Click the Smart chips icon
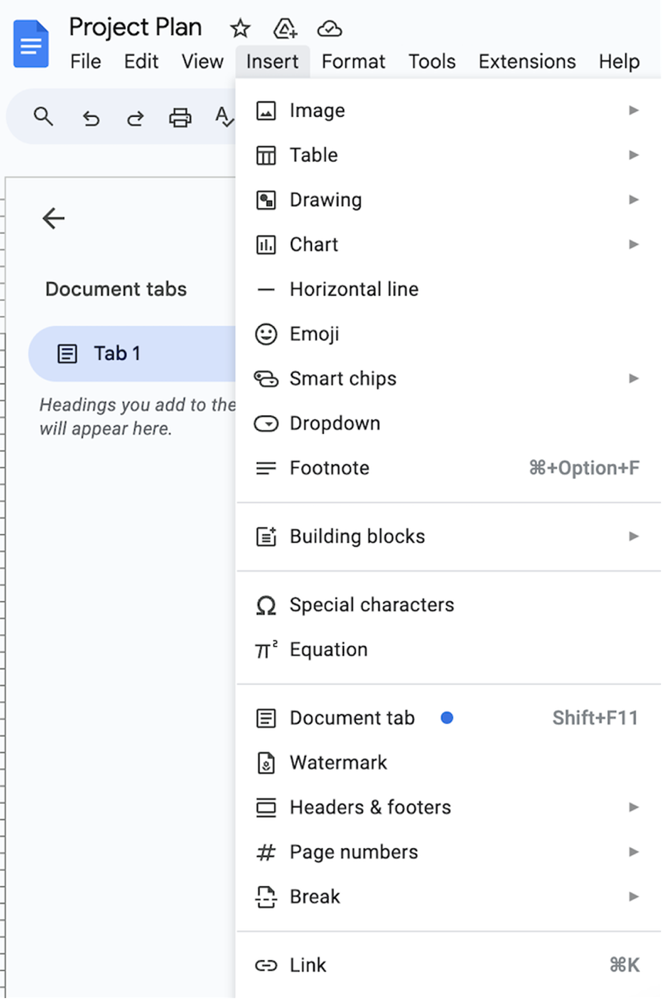This screenshot has height=999, width=662. 266,378
